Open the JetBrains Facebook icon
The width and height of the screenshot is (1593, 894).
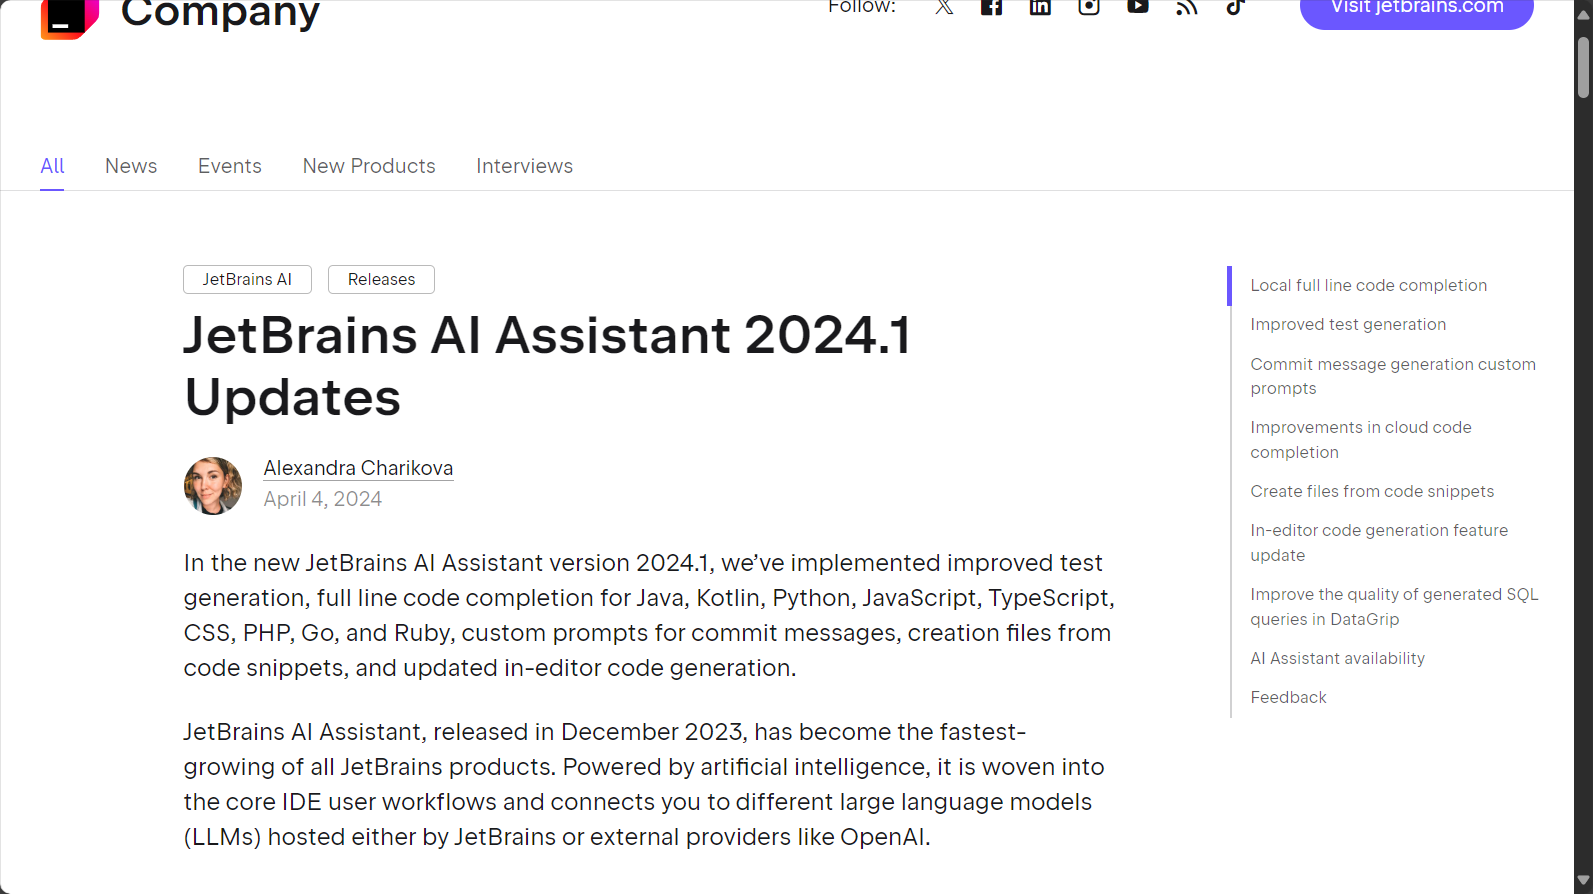(992, 7)
